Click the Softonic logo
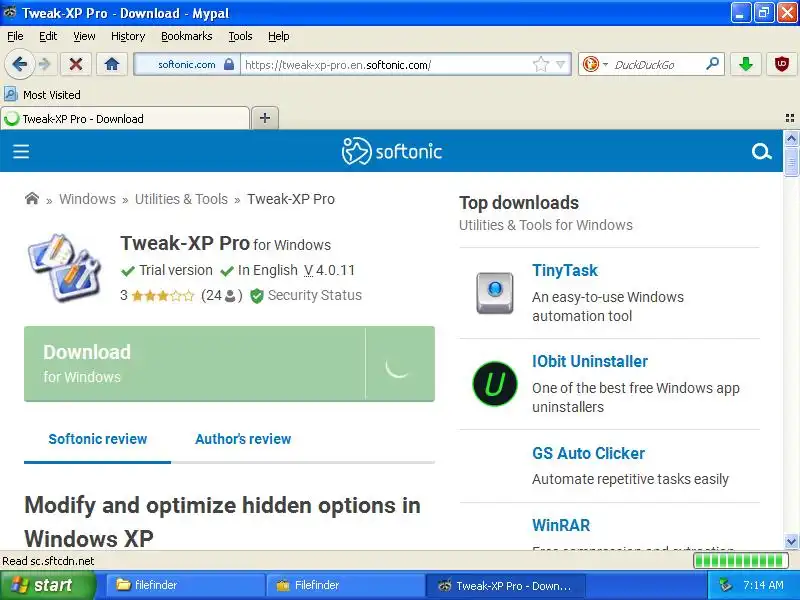 tap(391, 151)
